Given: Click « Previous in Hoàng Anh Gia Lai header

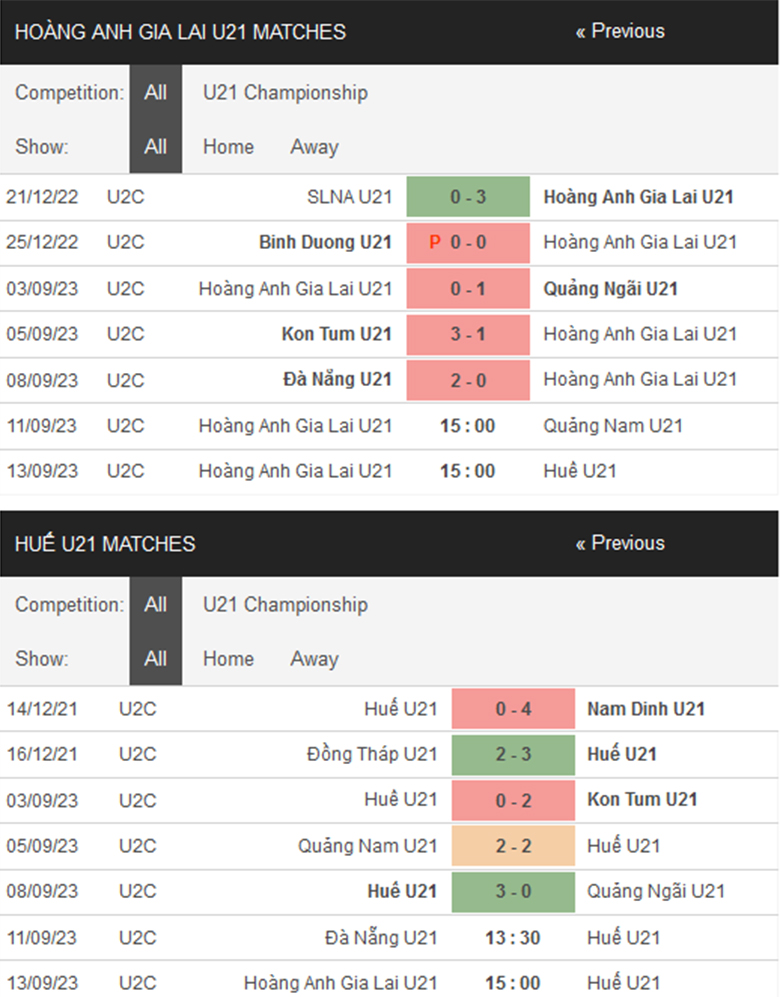Looking at the screenshot, I should tap(619, 31).
